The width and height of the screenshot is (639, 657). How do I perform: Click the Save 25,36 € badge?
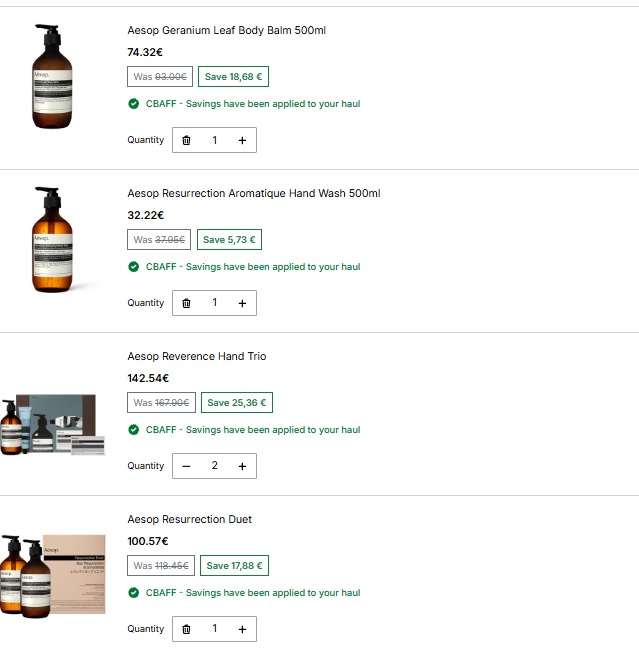click(237, 403)
